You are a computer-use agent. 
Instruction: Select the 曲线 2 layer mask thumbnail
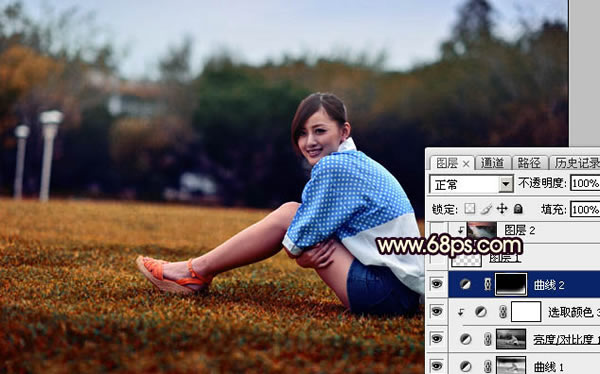pos(511,284)
